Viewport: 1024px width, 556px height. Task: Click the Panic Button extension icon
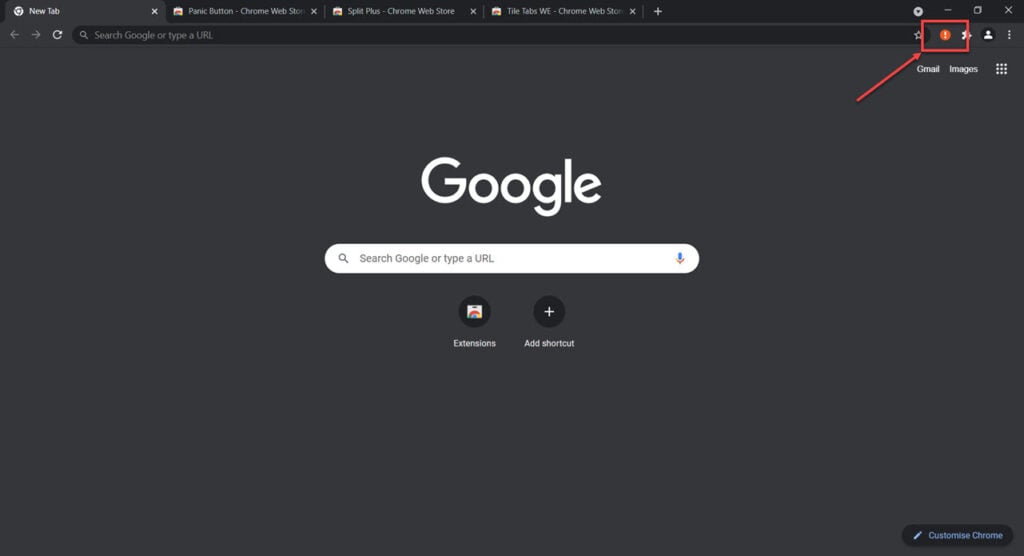[x=944, y=35]
